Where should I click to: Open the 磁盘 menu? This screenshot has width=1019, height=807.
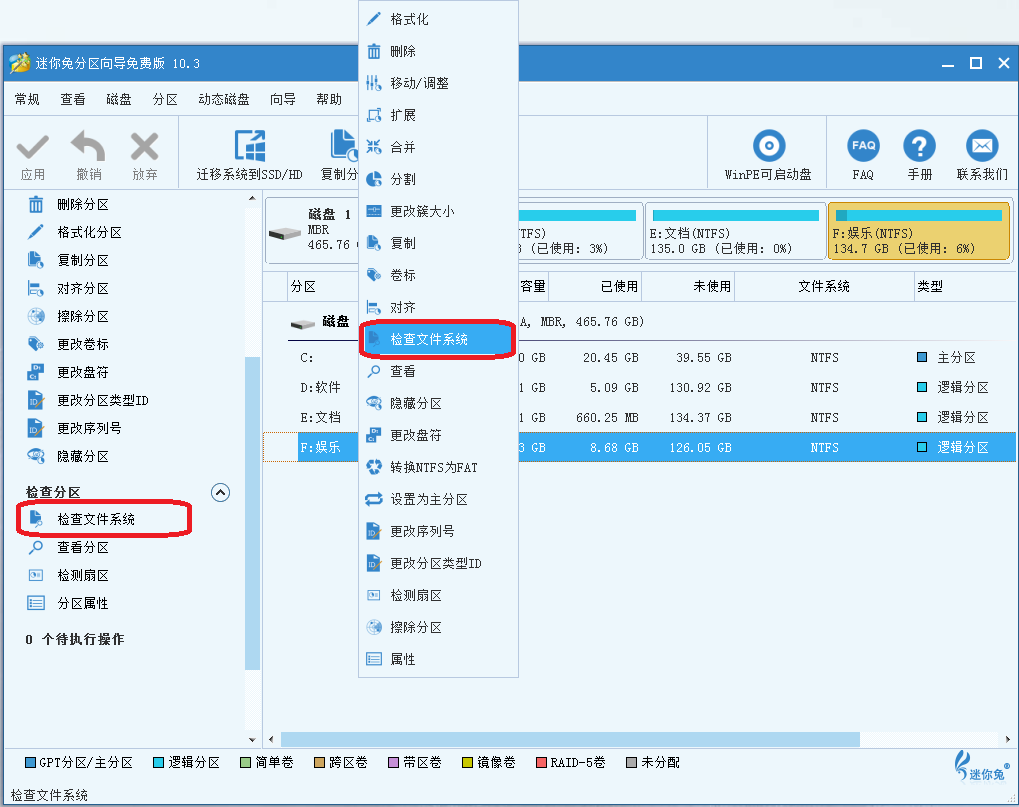tap(119, 99)
